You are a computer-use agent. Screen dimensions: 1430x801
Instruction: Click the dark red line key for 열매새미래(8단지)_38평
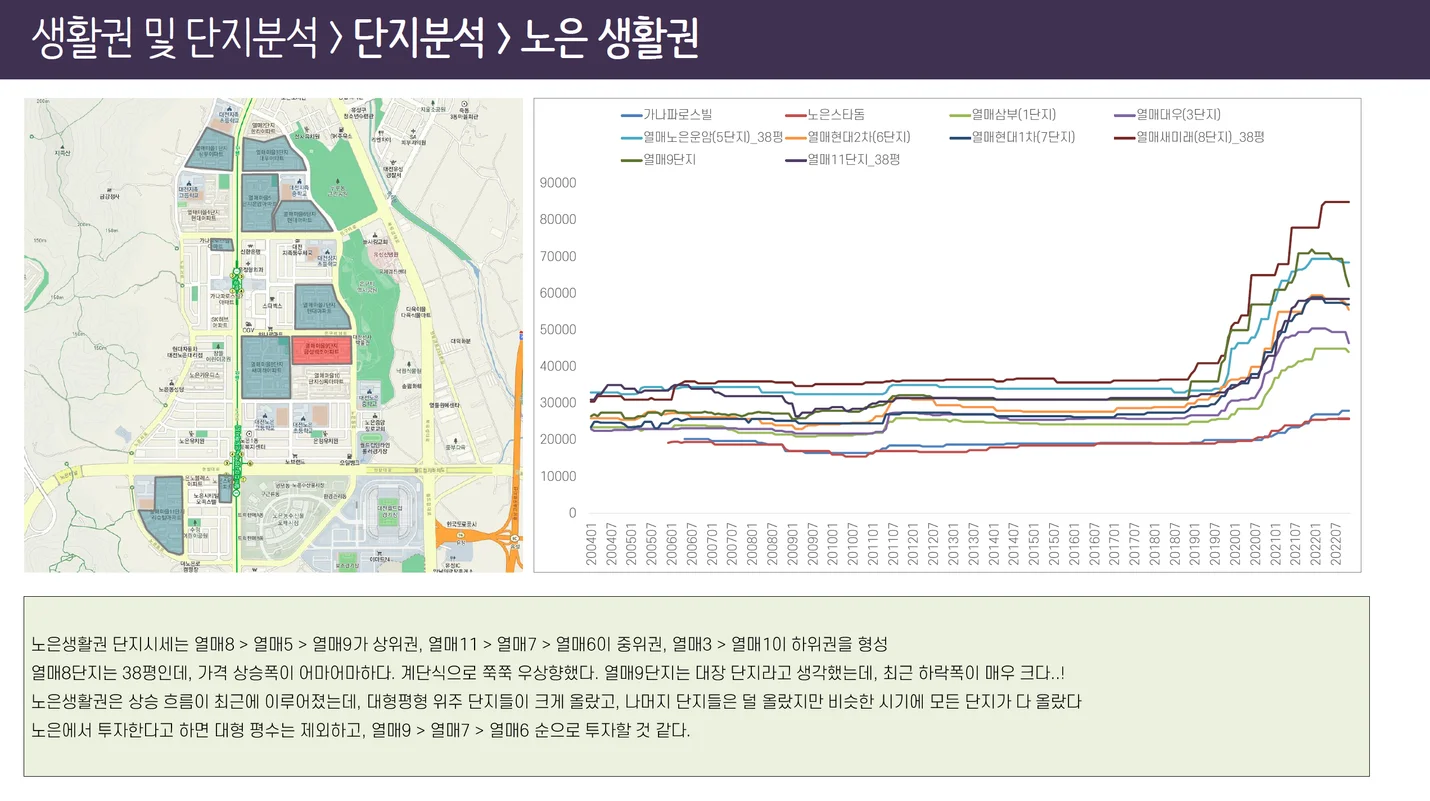(x=1123, y=137)
